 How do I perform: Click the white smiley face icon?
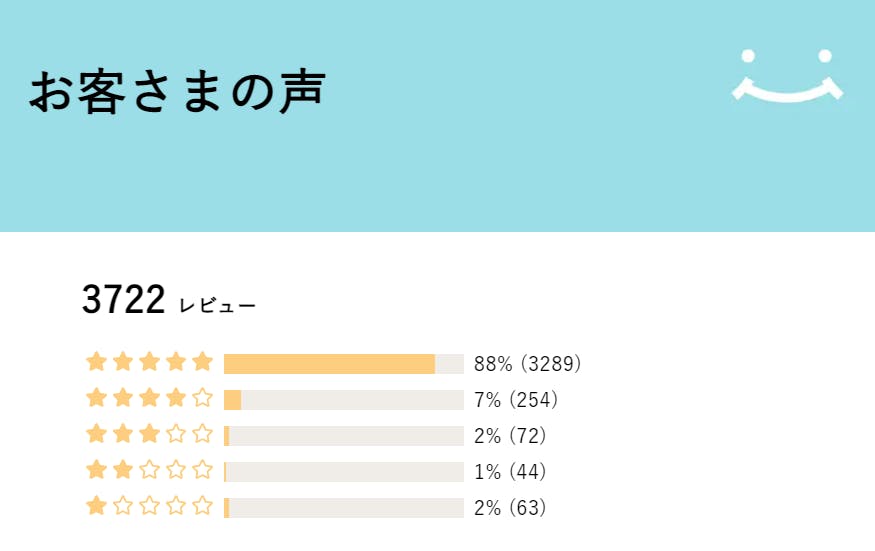tap(787, 75)
